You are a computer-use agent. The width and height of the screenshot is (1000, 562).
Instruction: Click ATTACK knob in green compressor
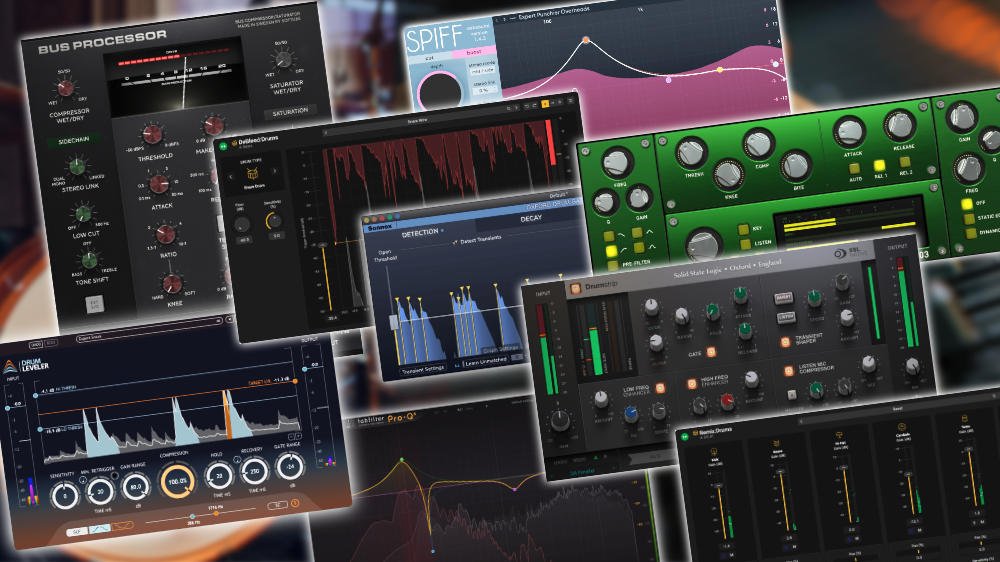click(x=849, y=133)
